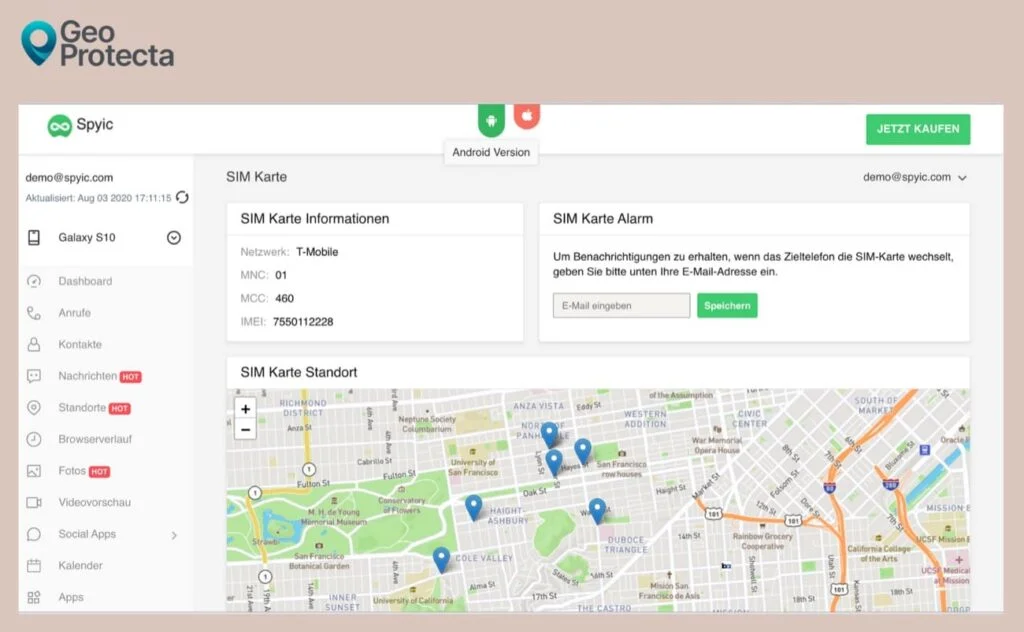Click the Geo Protecta logo
Viewport: 1024px width, 632px height.
[x=98, y=43]
